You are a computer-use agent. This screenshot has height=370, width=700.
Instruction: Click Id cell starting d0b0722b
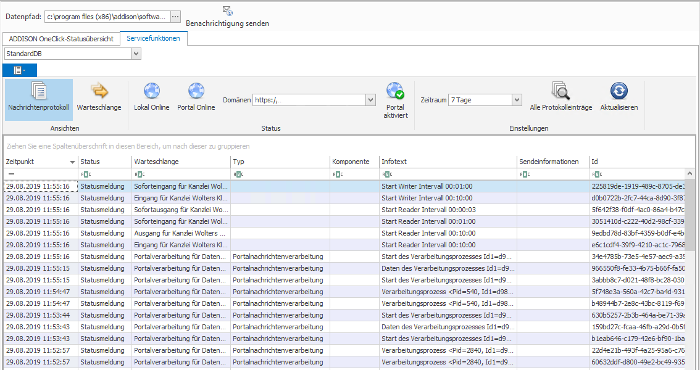click(637, 198)
